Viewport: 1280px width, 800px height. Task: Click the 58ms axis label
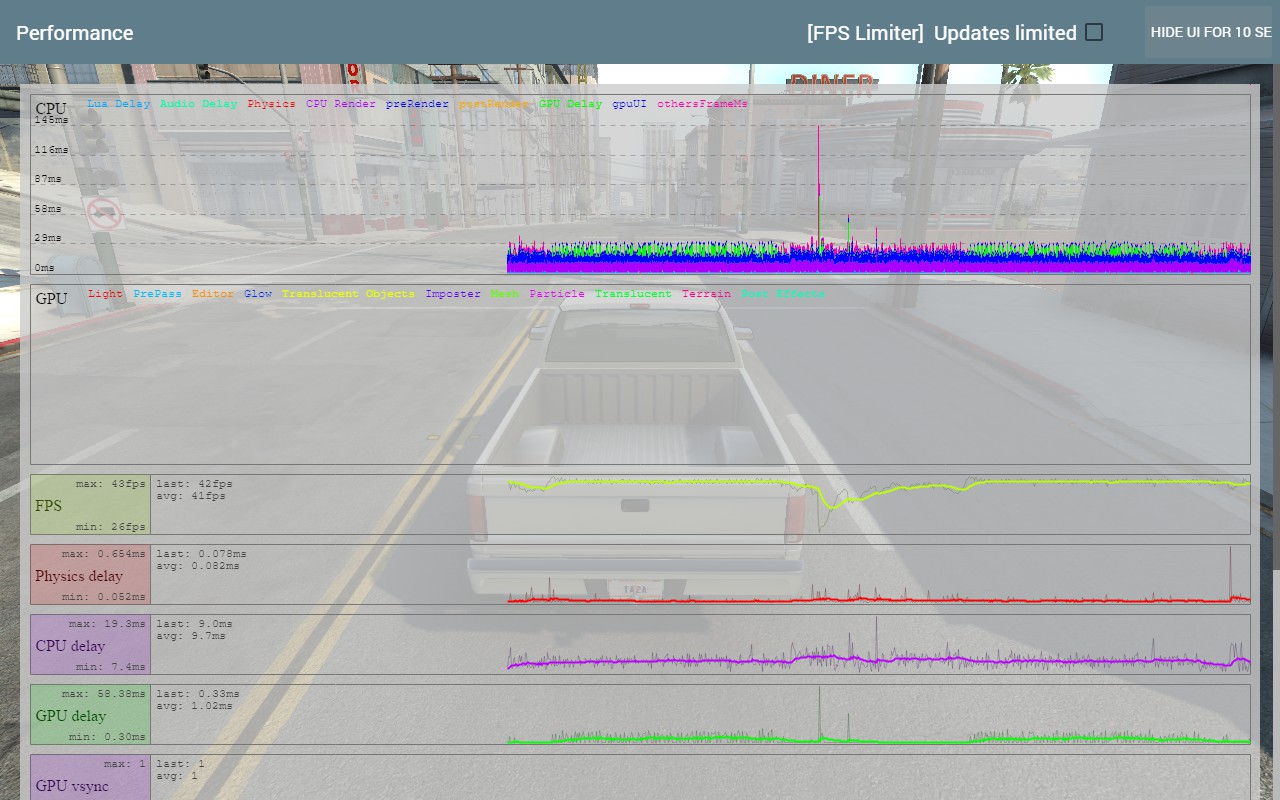pyautogui.click(x=48, y=209)
